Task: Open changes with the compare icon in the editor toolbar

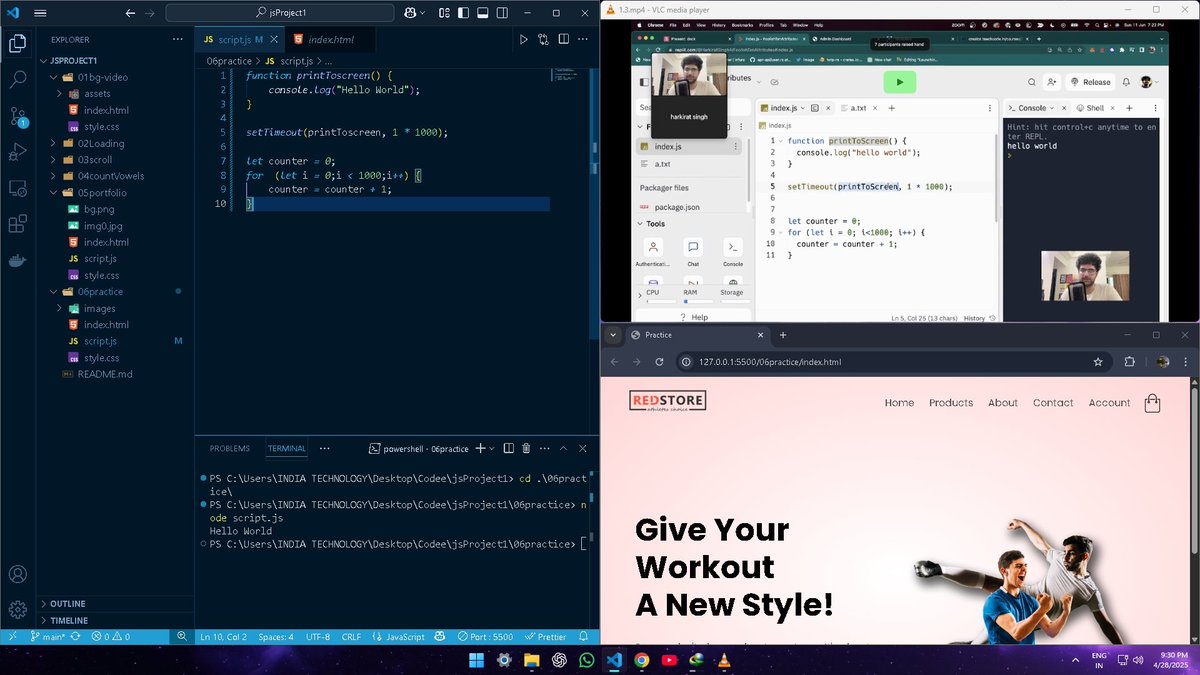Action: coord(543,39)
